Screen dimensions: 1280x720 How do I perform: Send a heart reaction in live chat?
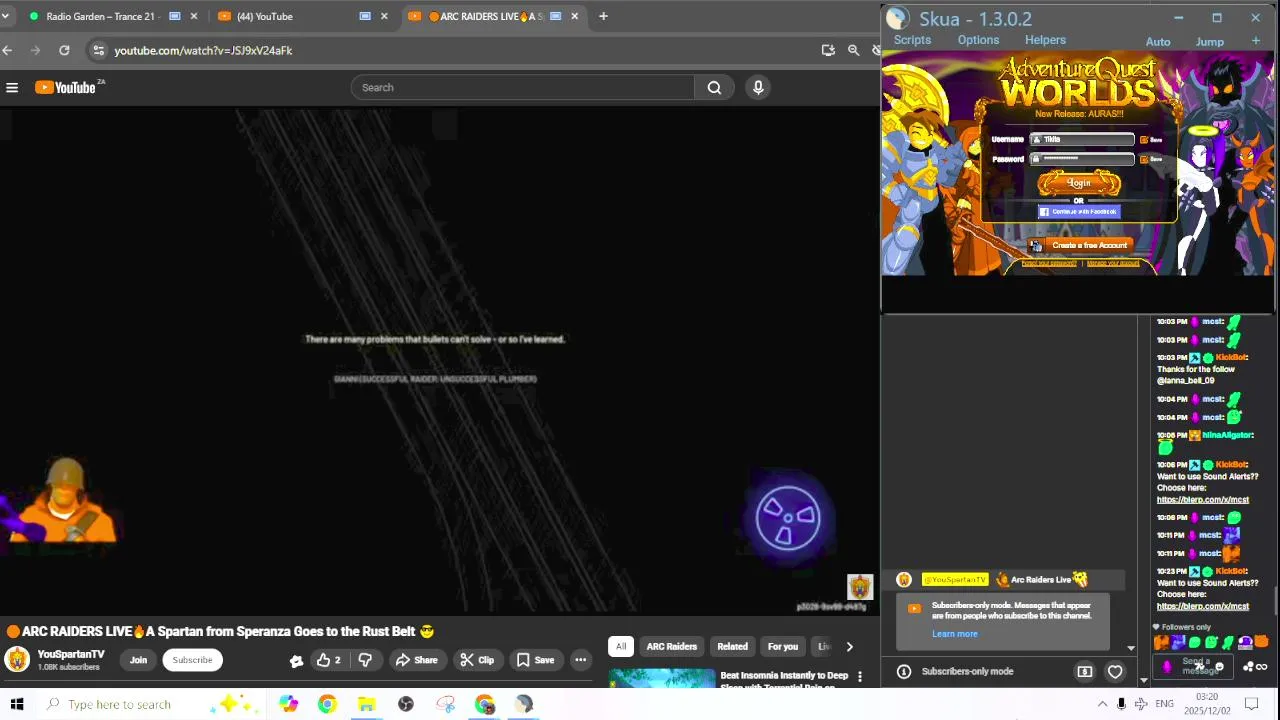click(1115, 672)
